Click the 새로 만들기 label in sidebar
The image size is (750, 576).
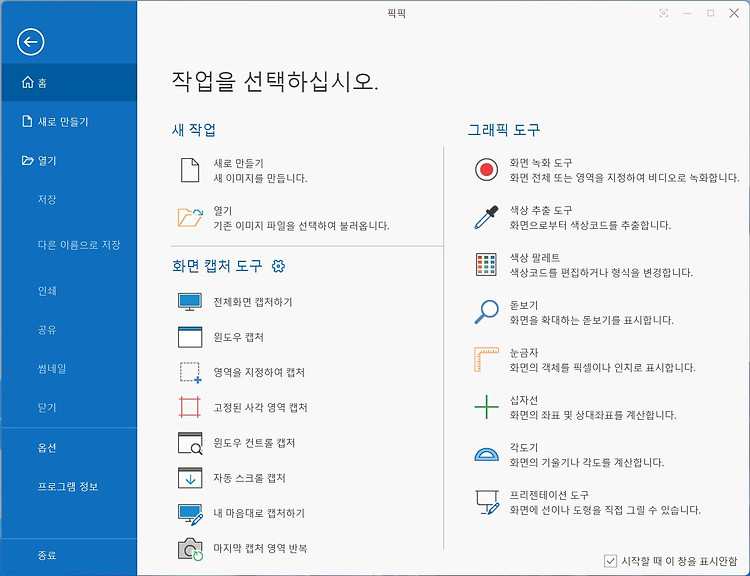pos(63,122)
